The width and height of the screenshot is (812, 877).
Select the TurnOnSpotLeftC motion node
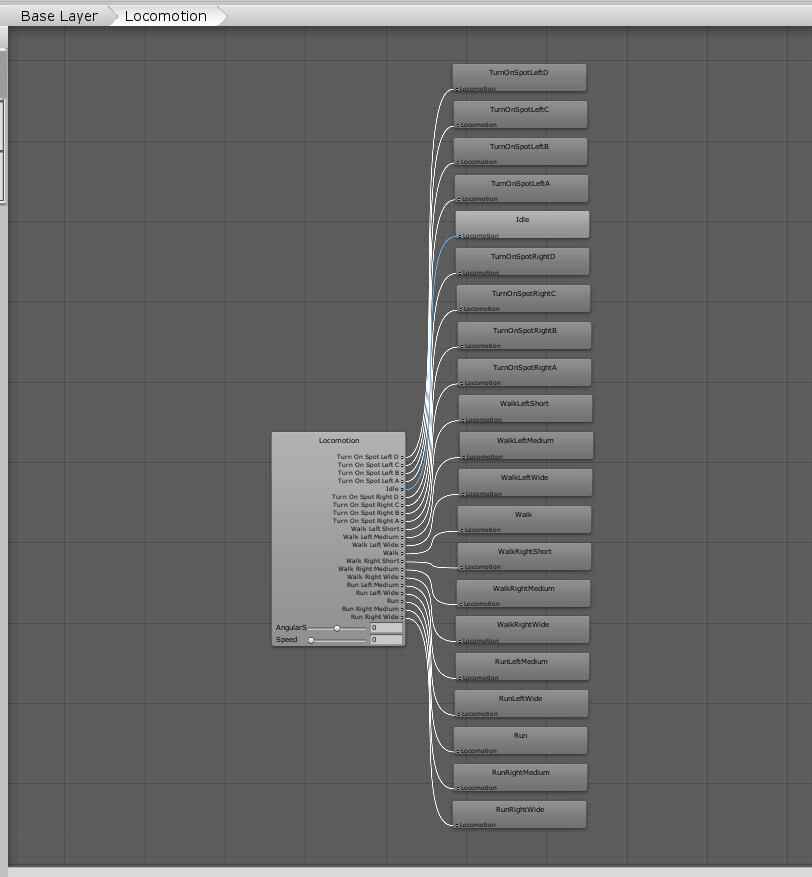tap(520, 115)
